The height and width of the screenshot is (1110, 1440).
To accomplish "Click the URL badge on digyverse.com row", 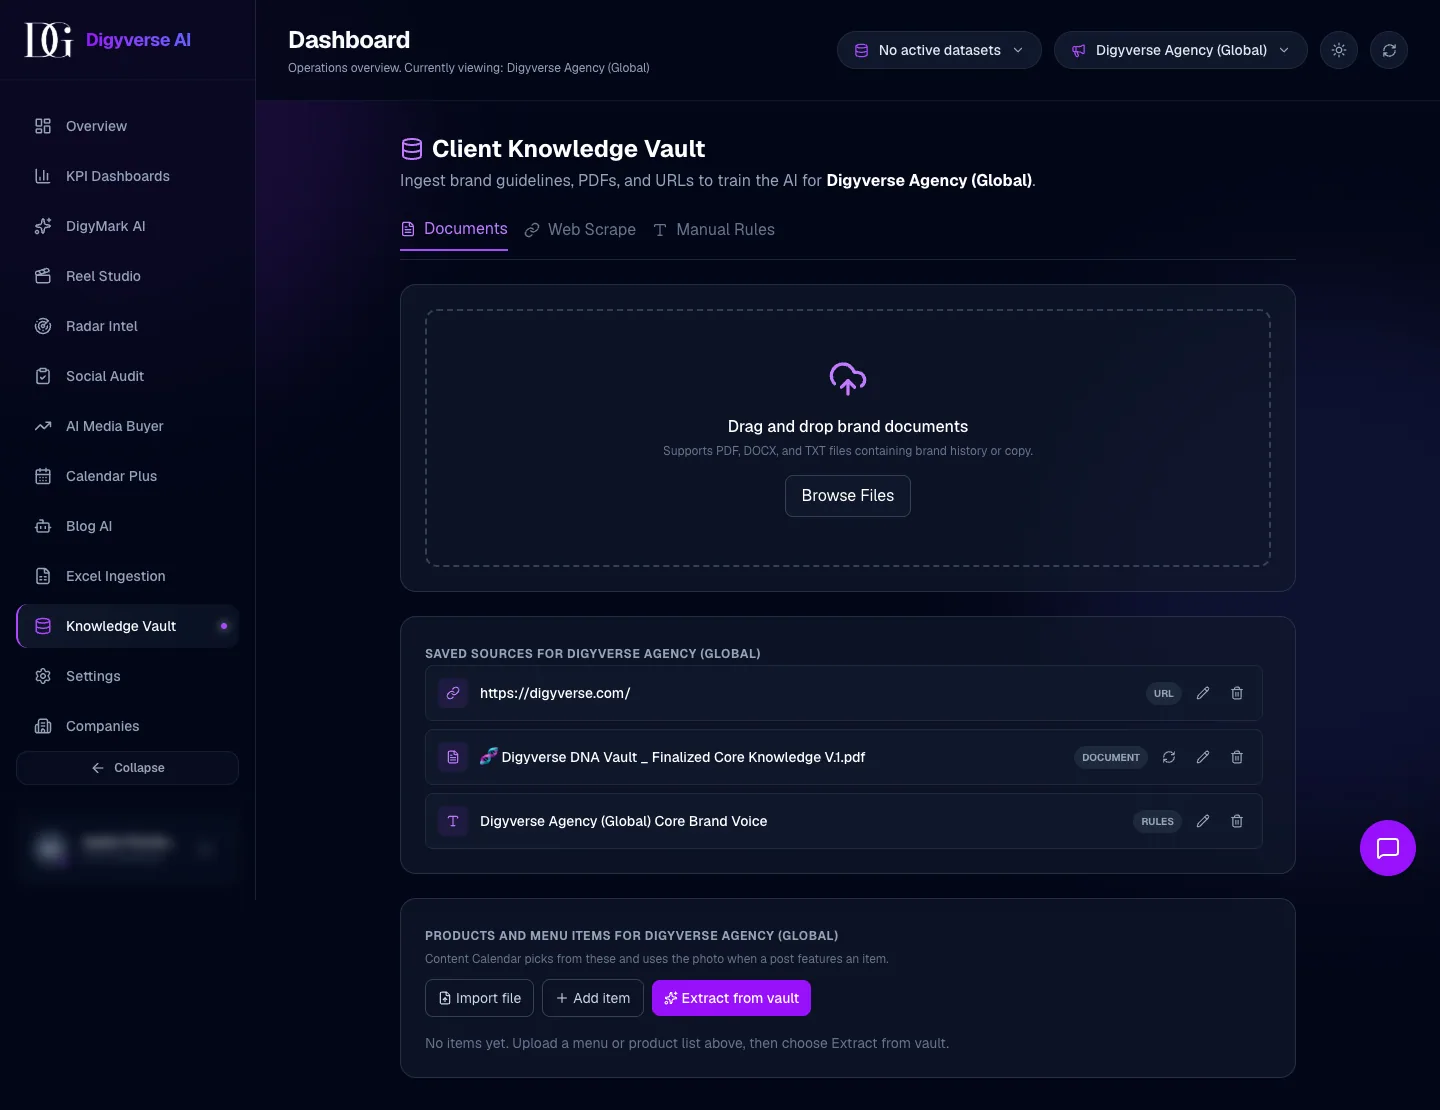I will click(1164, 693).
